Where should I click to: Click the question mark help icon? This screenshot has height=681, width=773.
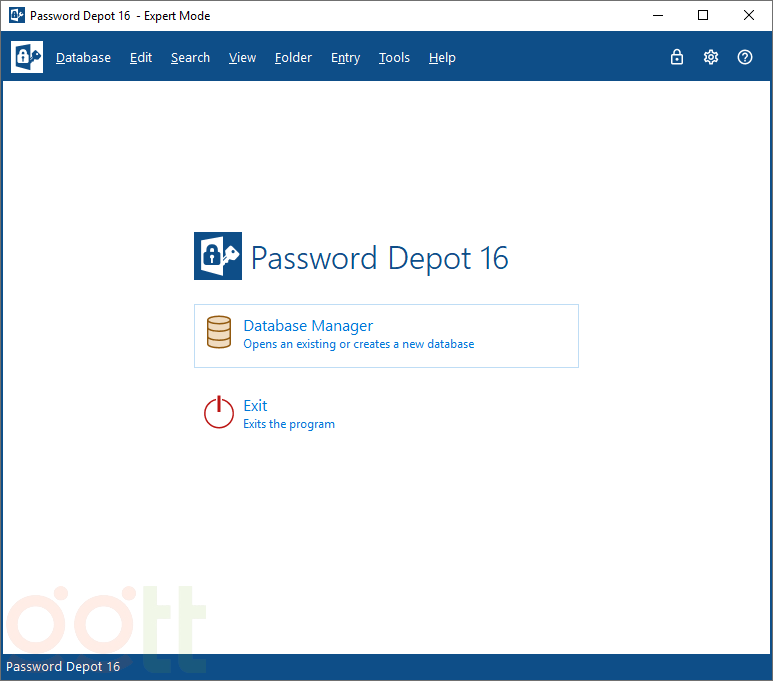(x=745, y=57)
